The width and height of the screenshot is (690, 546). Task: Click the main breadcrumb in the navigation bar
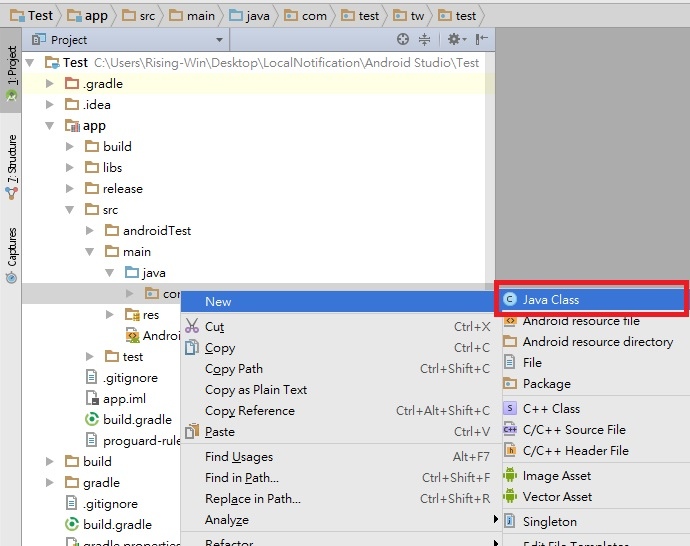192,16
